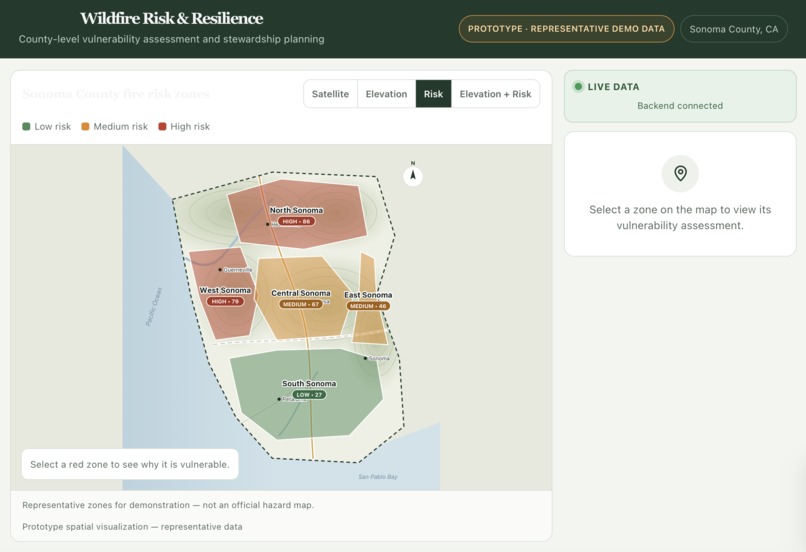Click the Petaluma town marker in South Sonoma
Image resolution: width=806 pixels, height=552 pixels.
tap(279, 399)
